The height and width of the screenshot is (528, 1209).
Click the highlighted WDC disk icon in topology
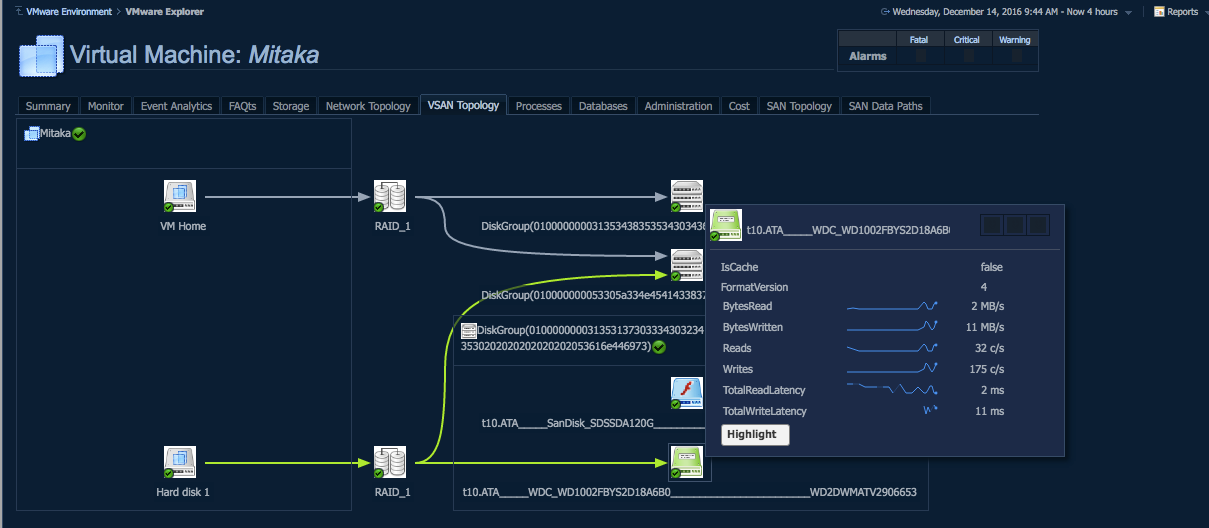[x=686, y=463]
